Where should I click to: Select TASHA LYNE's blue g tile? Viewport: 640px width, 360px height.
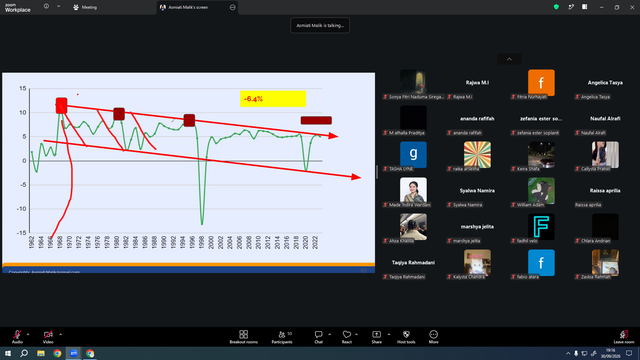pyautogui.click(x=413, y=155)
